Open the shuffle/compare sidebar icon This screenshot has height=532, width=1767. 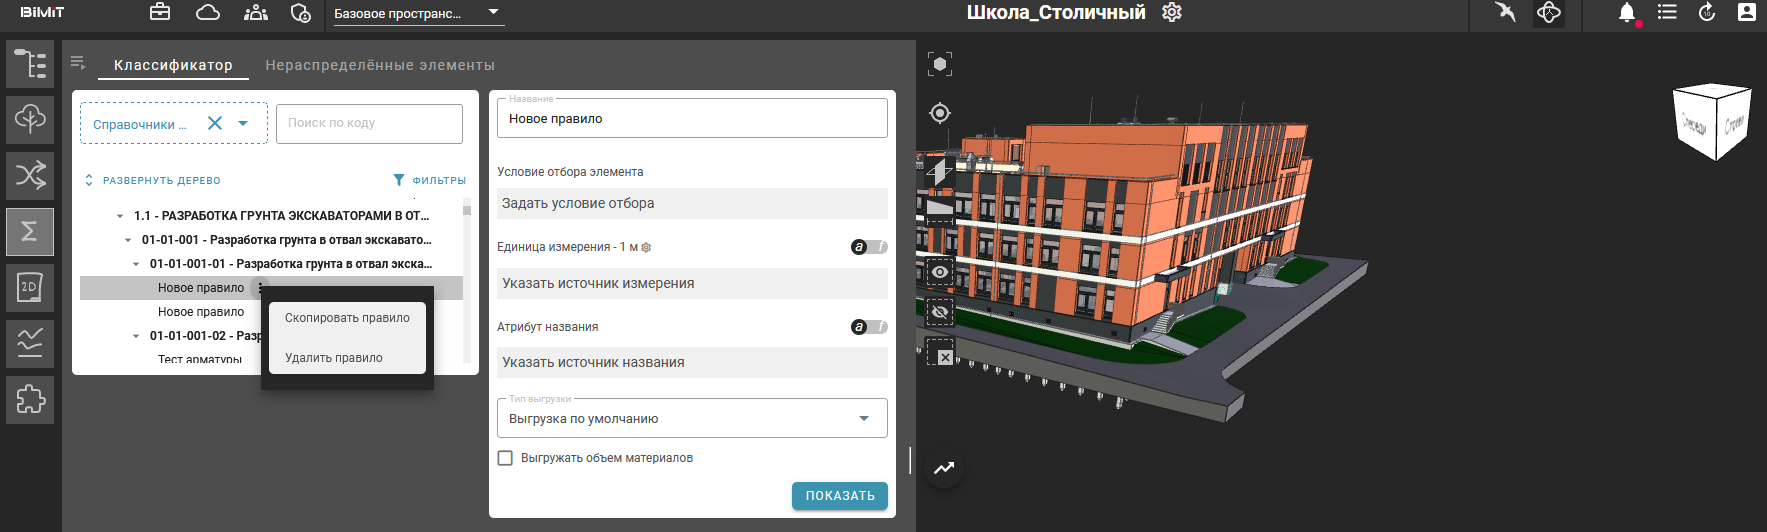(x=30, y=176)
